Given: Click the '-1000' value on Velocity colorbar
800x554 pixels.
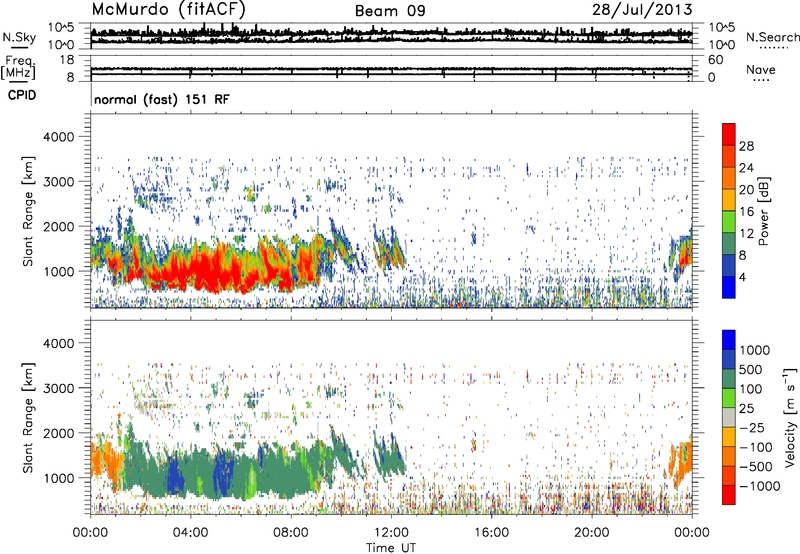Looking at the screenshot, I should (x=759, y=486).
